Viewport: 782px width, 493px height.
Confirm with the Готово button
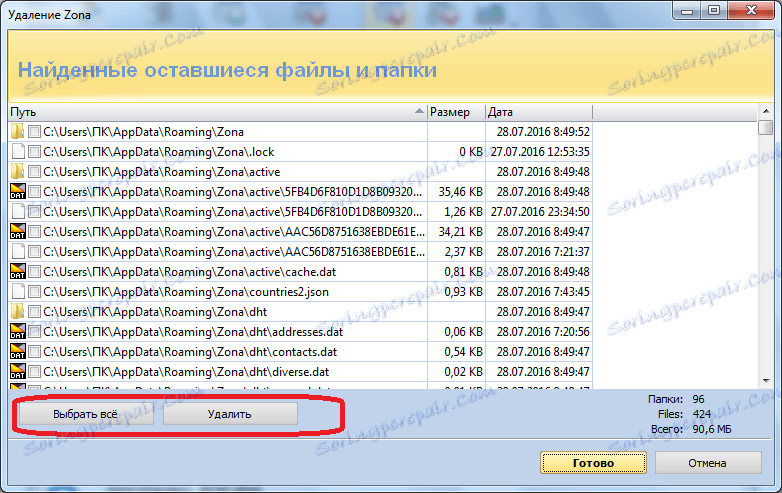point(593,463)
